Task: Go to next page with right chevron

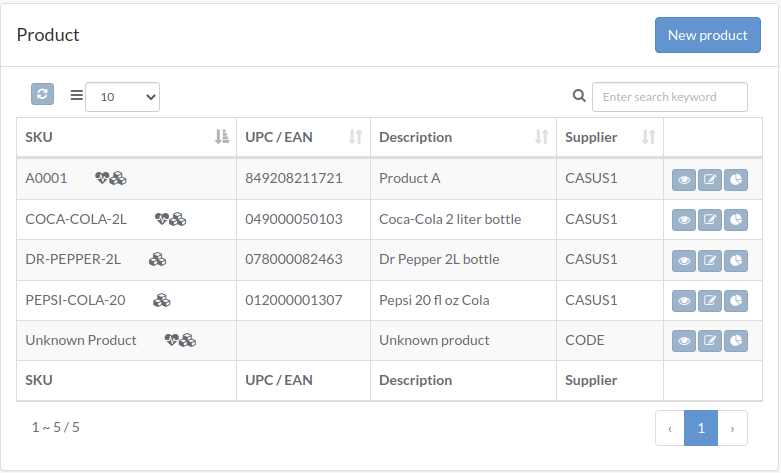Action: point(732,428)
